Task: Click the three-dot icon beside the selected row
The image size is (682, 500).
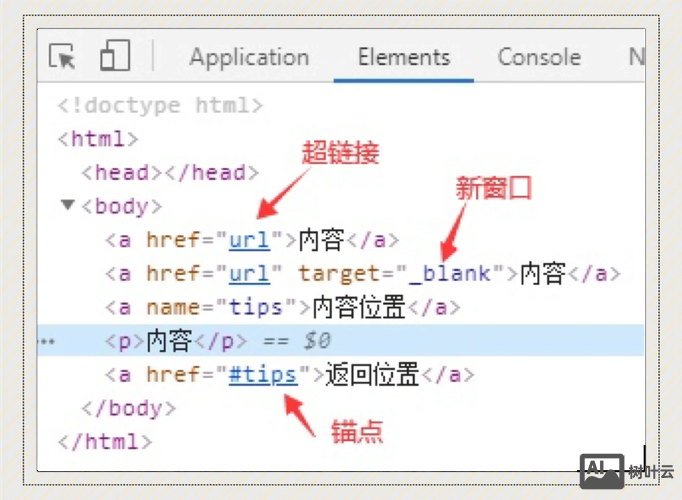Action: (x=44, y=342)
